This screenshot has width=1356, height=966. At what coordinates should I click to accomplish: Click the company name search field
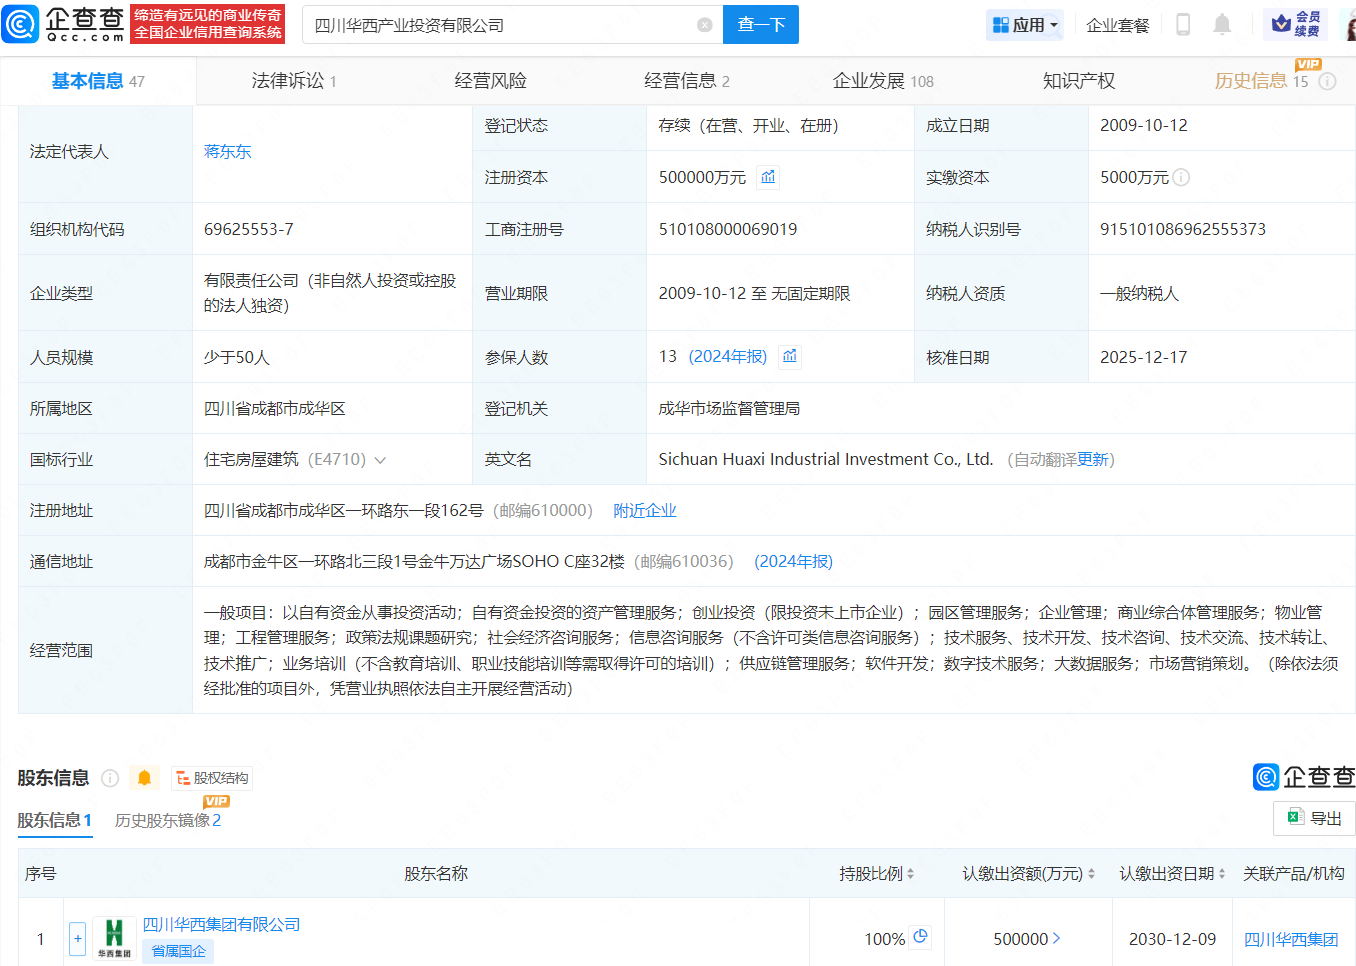[x=500, y=25]
